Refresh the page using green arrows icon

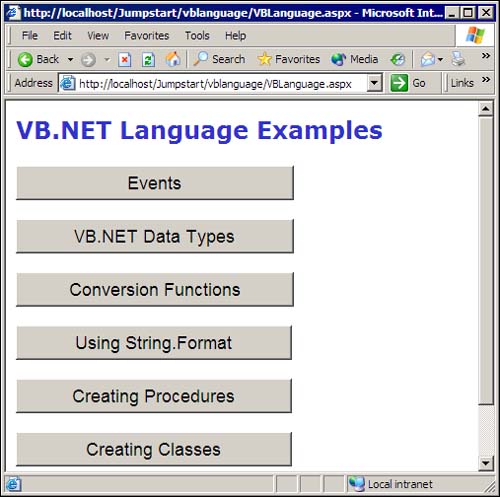[x=148, y=60]
